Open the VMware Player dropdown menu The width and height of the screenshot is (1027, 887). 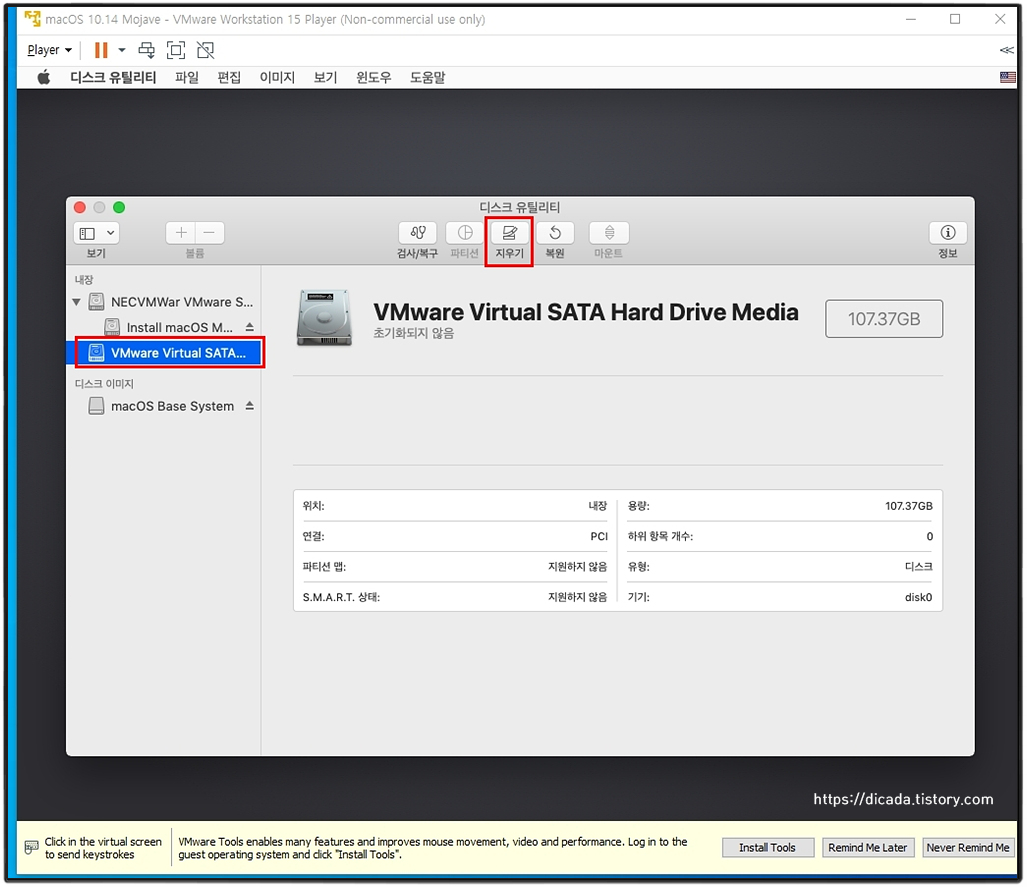tap(50, 50)
